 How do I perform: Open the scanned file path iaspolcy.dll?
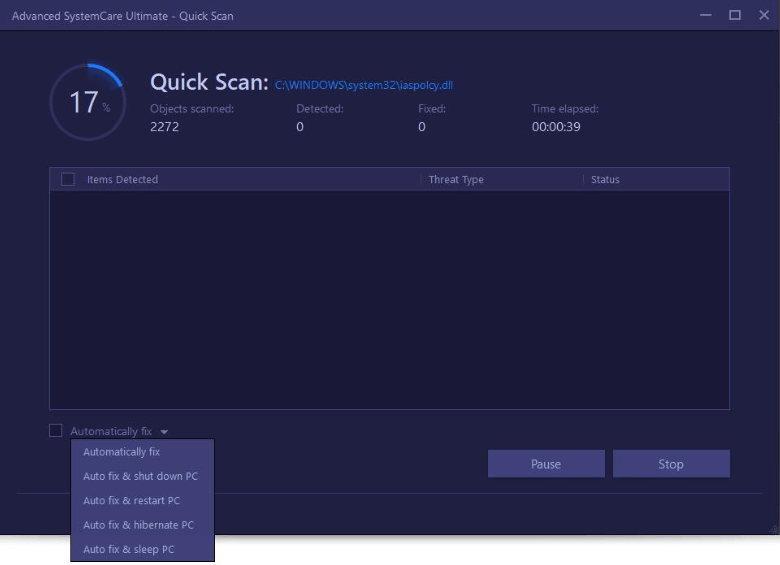click(x=364, y=85)
